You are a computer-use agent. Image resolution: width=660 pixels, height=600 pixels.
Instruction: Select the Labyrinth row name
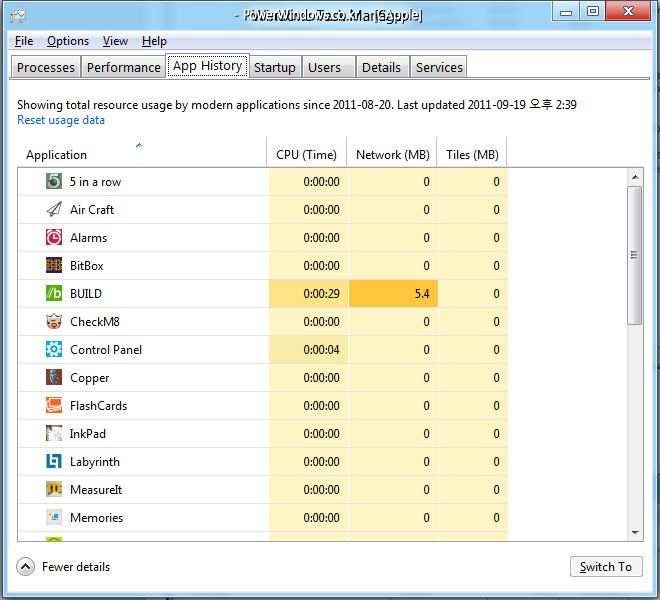coord(95,461)
